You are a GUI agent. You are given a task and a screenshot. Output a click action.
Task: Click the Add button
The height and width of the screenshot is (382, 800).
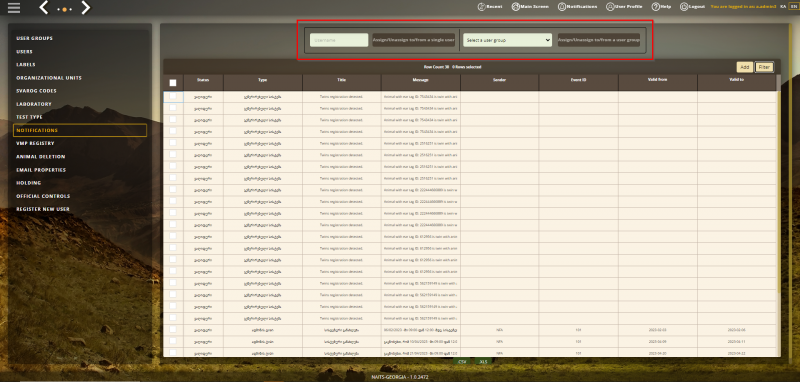[744, 67]
